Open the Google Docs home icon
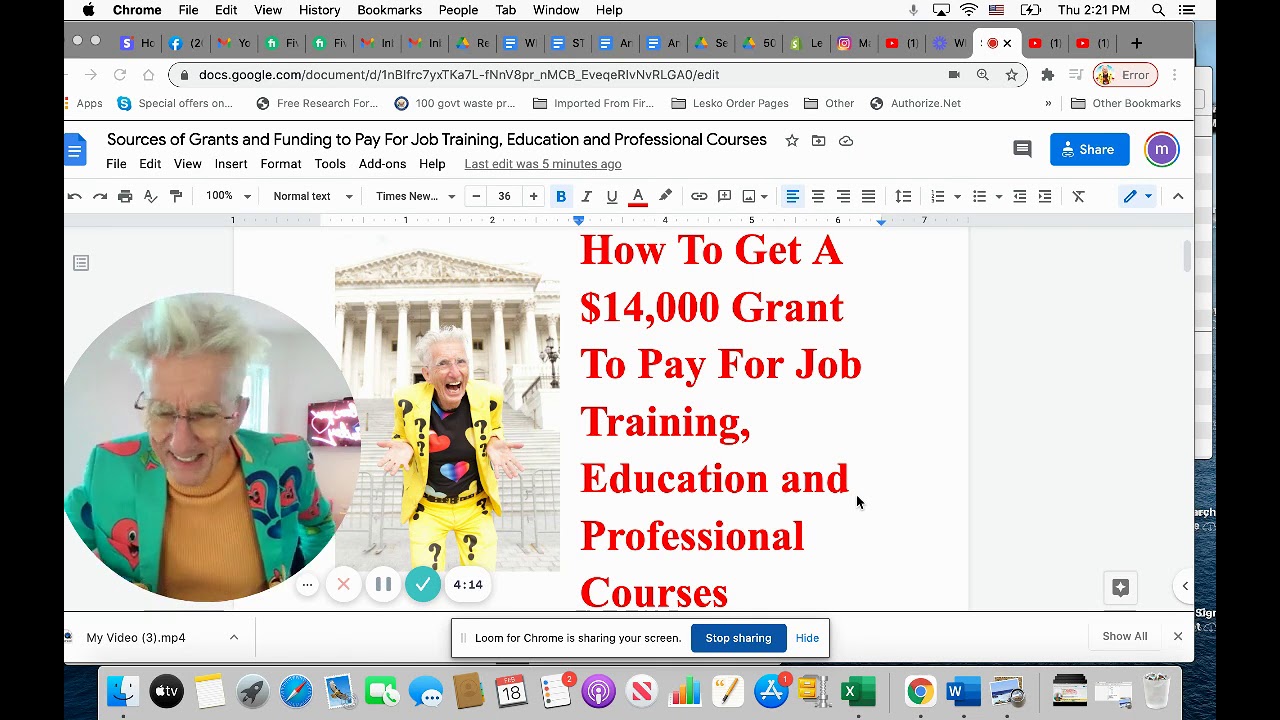1280x720 pixels. pos(76,151)
